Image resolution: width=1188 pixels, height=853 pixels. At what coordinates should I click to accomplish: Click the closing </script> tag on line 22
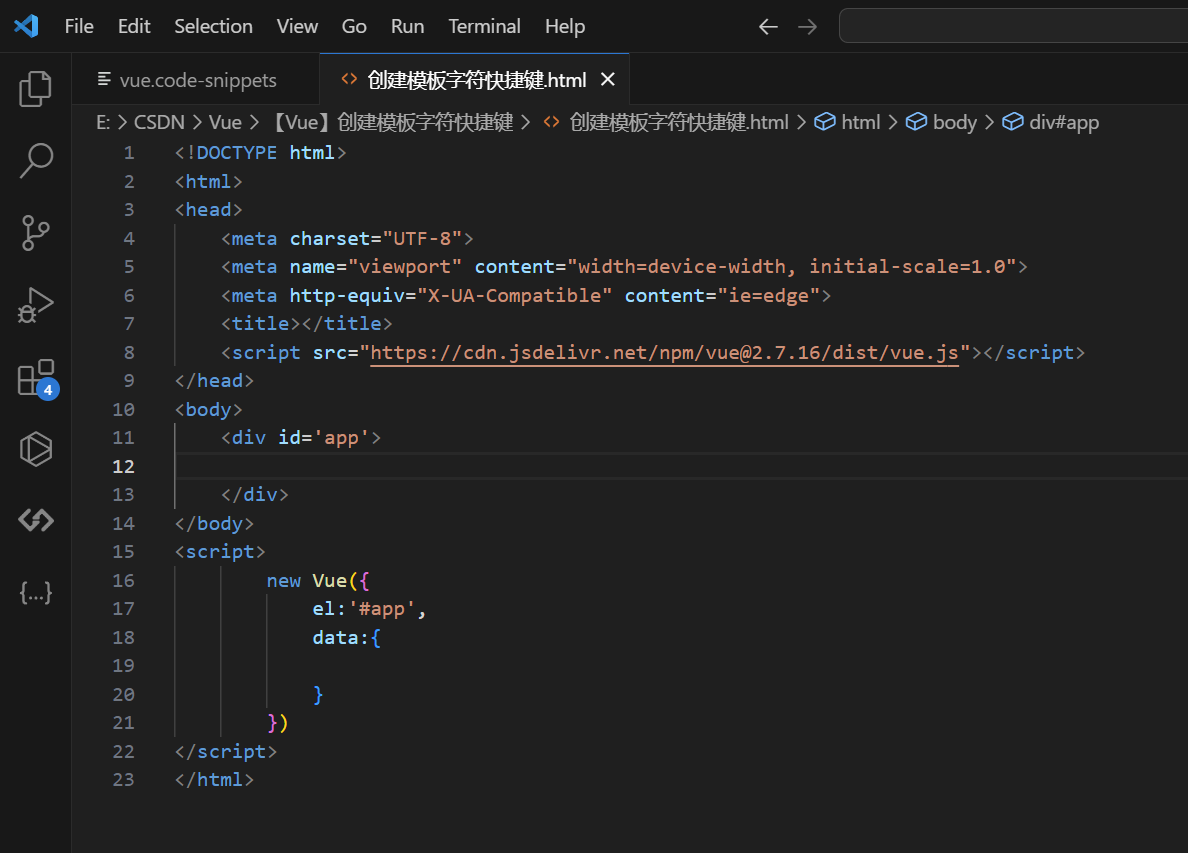click(x=226, y=751)
